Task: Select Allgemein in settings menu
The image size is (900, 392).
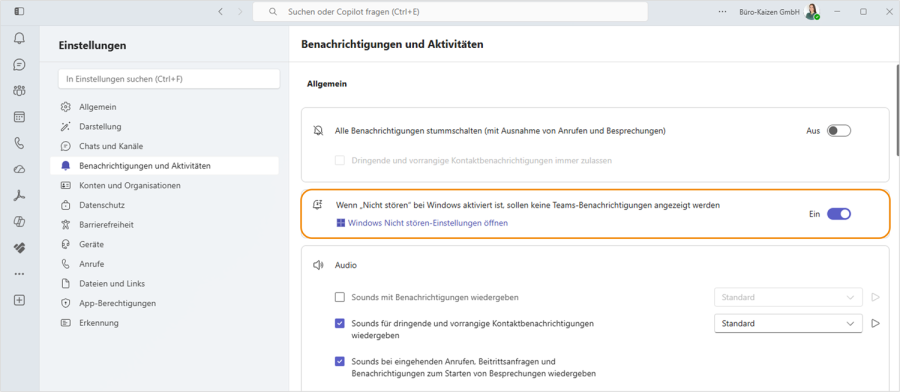Action: pos(164,107)
